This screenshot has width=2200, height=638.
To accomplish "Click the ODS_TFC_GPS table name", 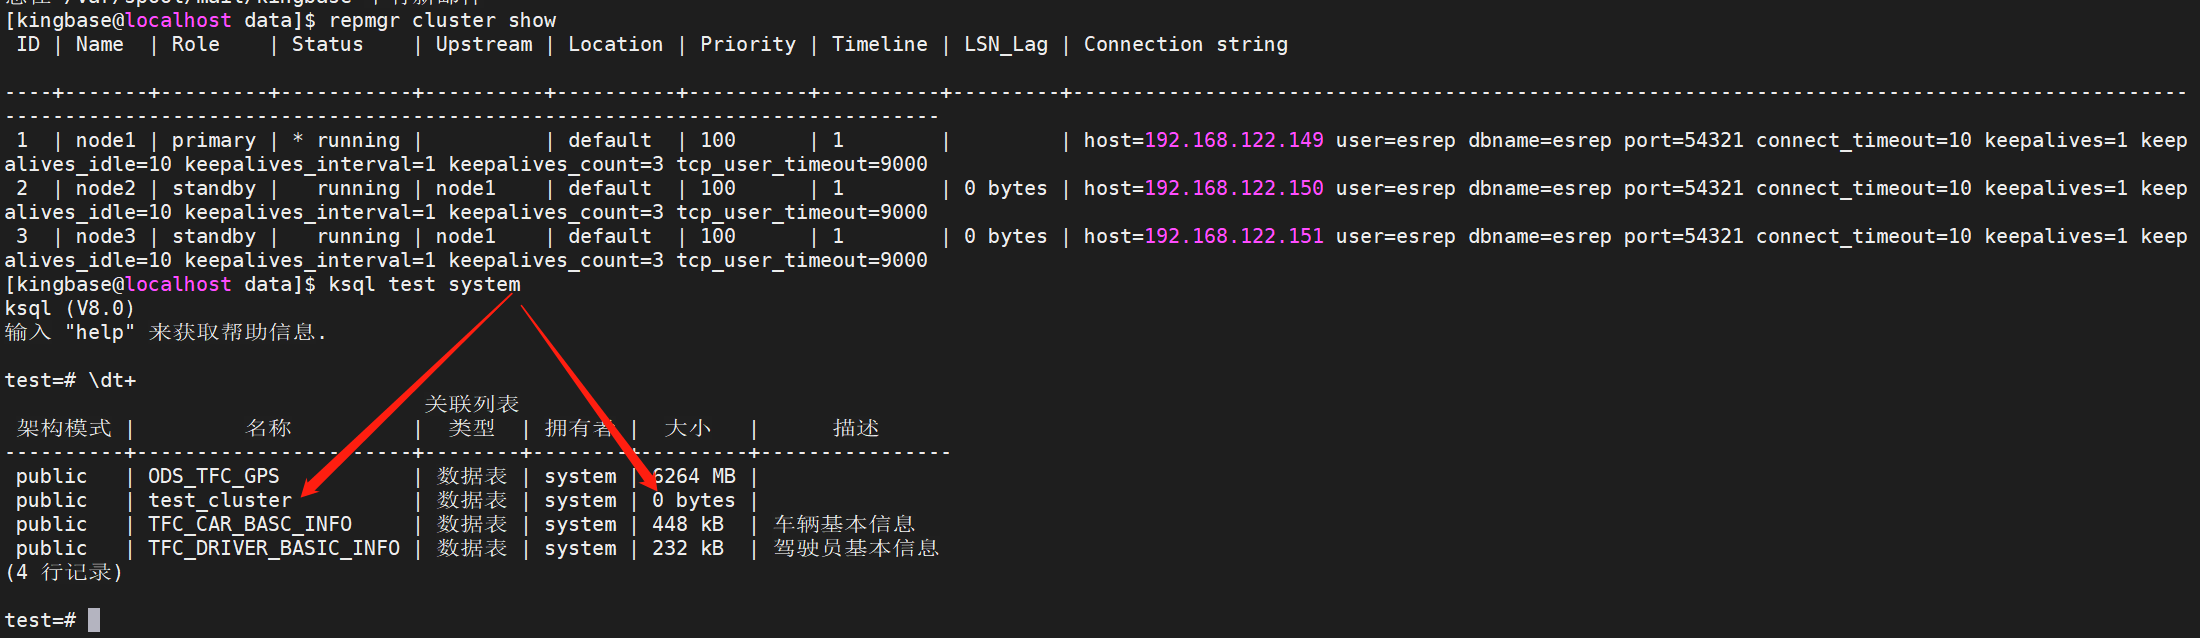I will click(214, 476).
